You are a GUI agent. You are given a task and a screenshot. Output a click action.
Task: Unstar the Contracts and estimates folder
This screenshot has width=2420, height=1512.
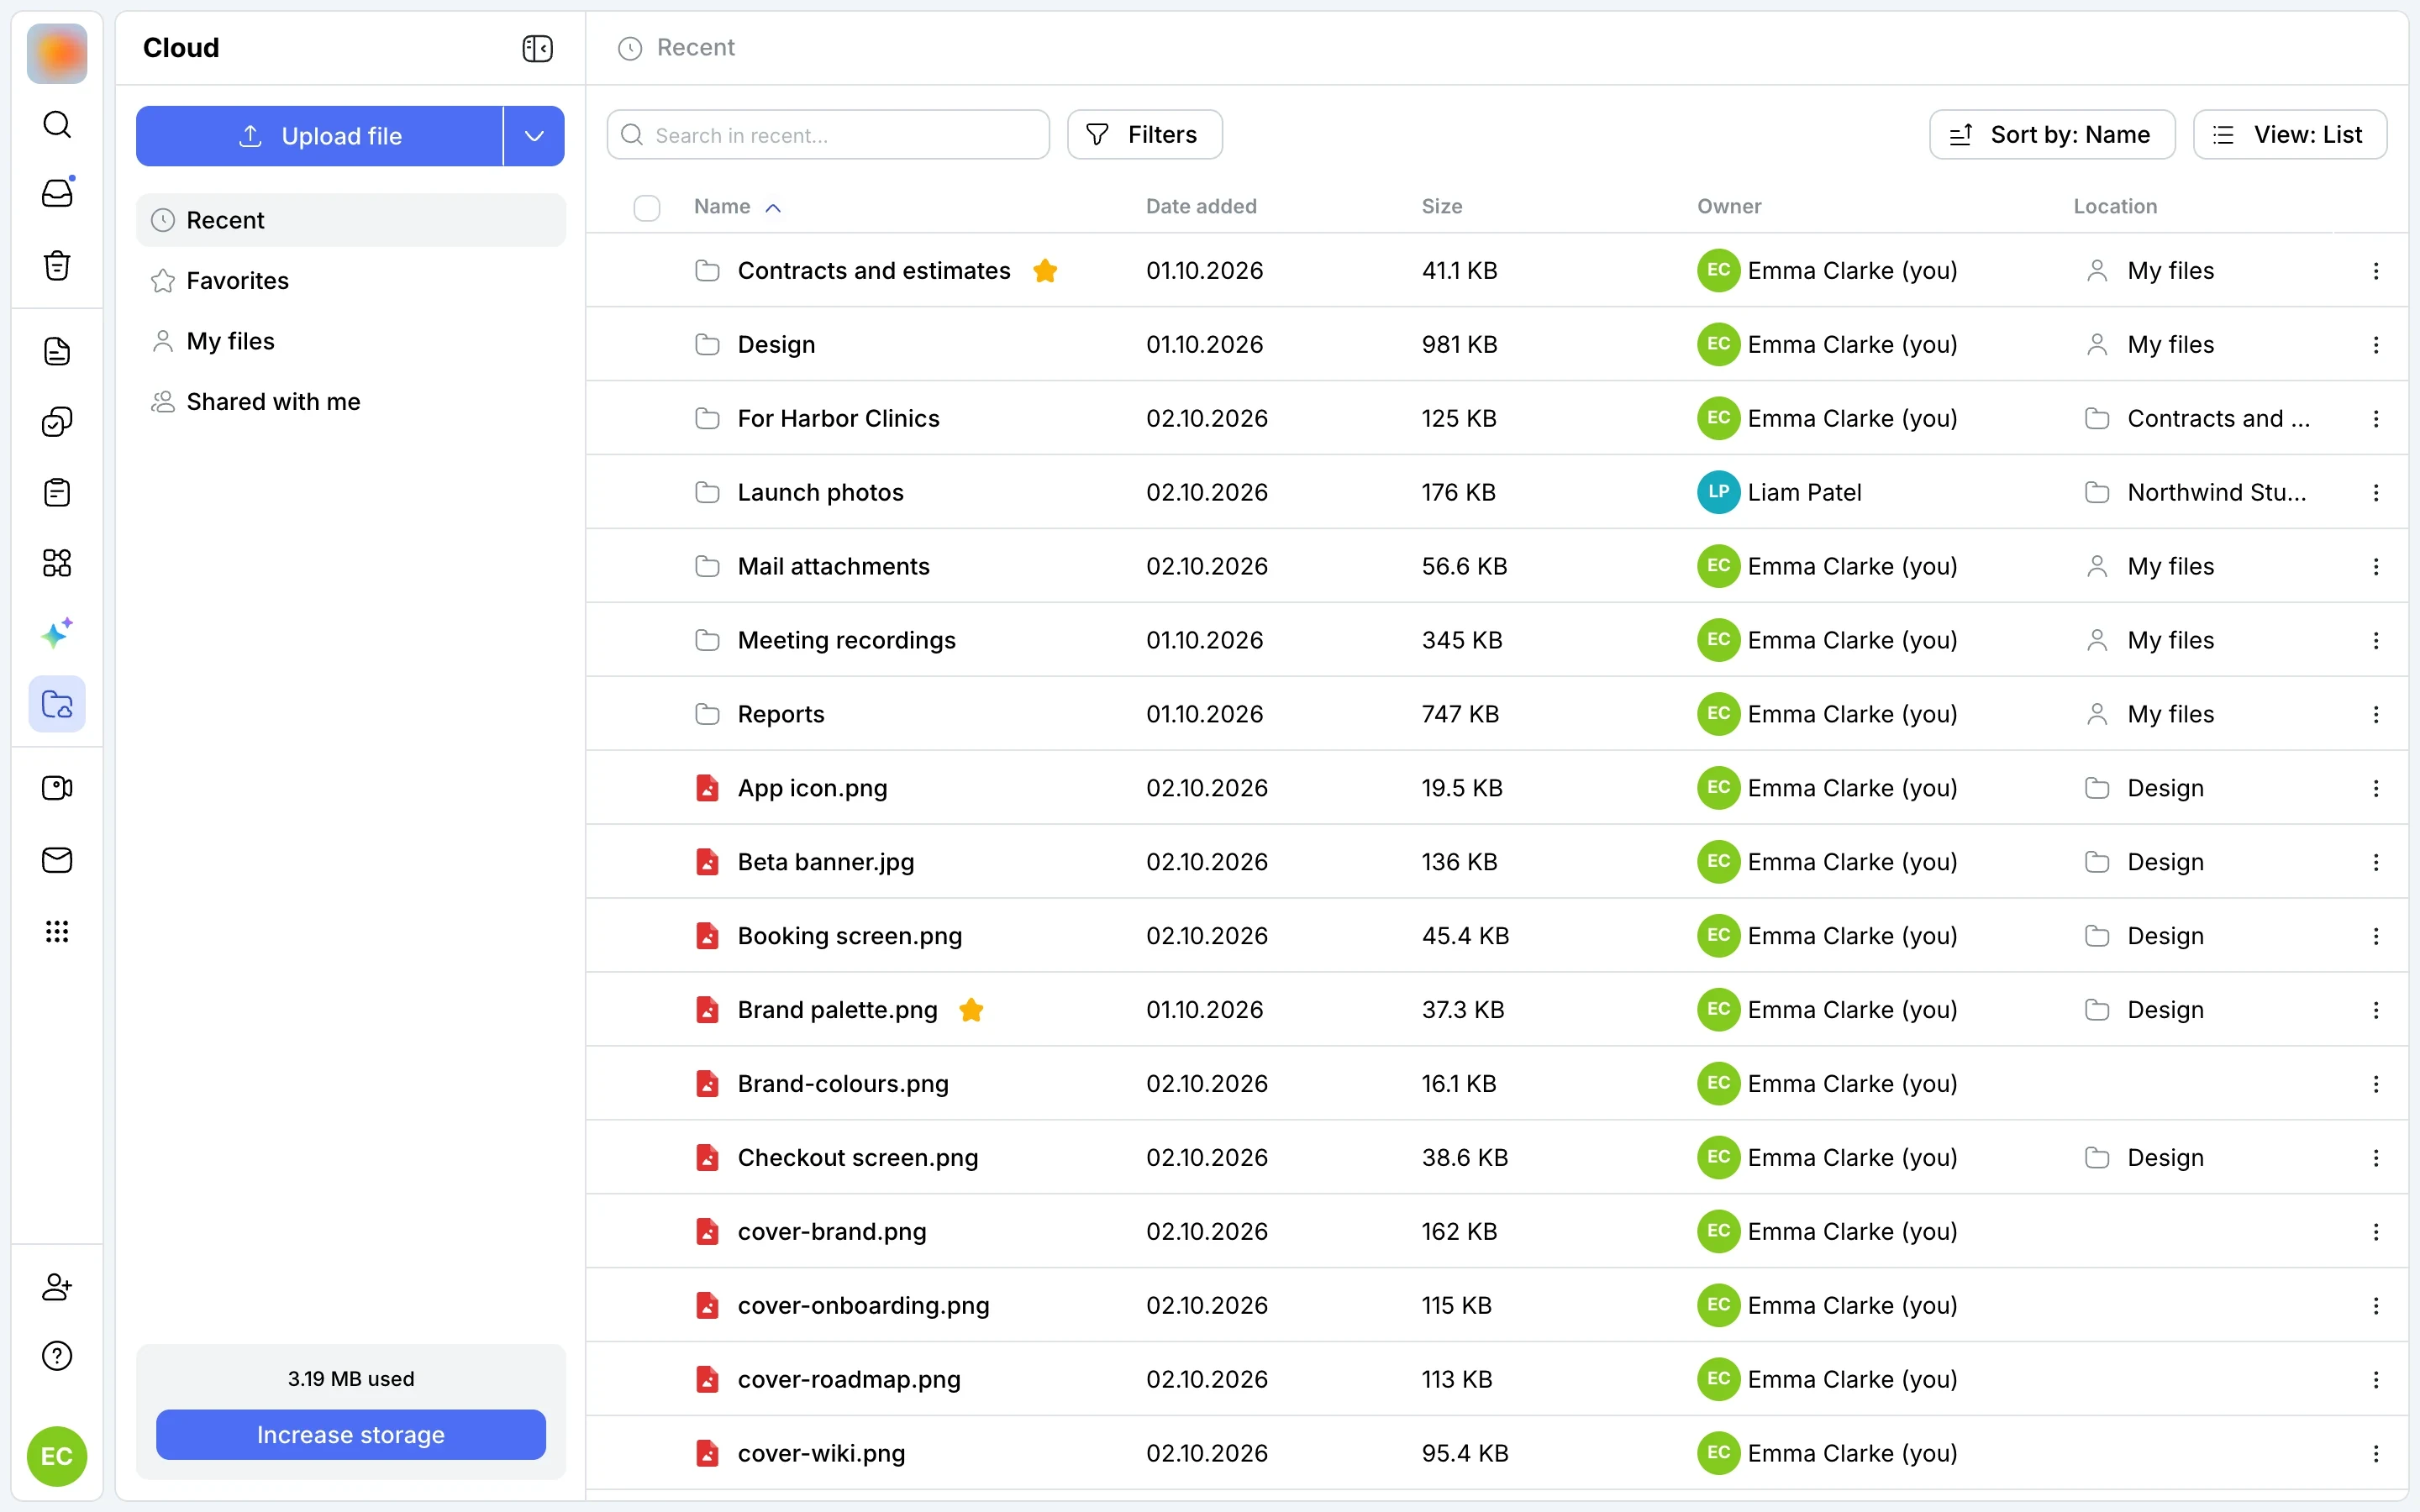click(x=1045, y=270)
